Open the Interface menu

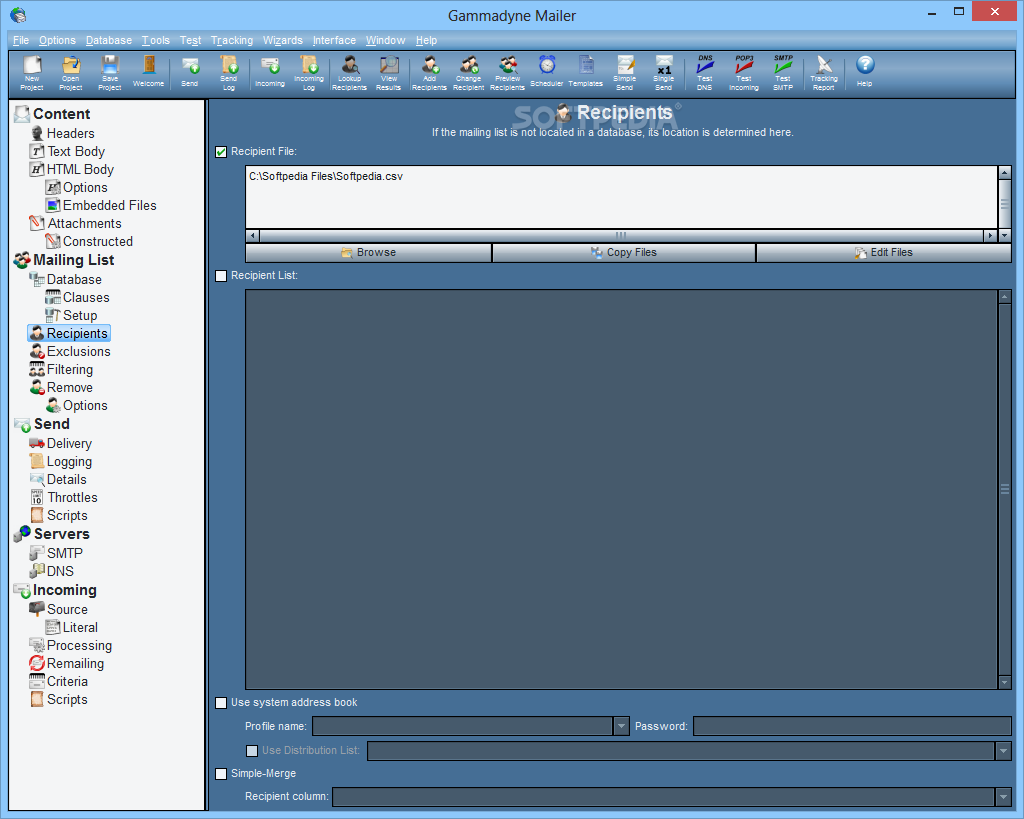click(x=334, y=40)
